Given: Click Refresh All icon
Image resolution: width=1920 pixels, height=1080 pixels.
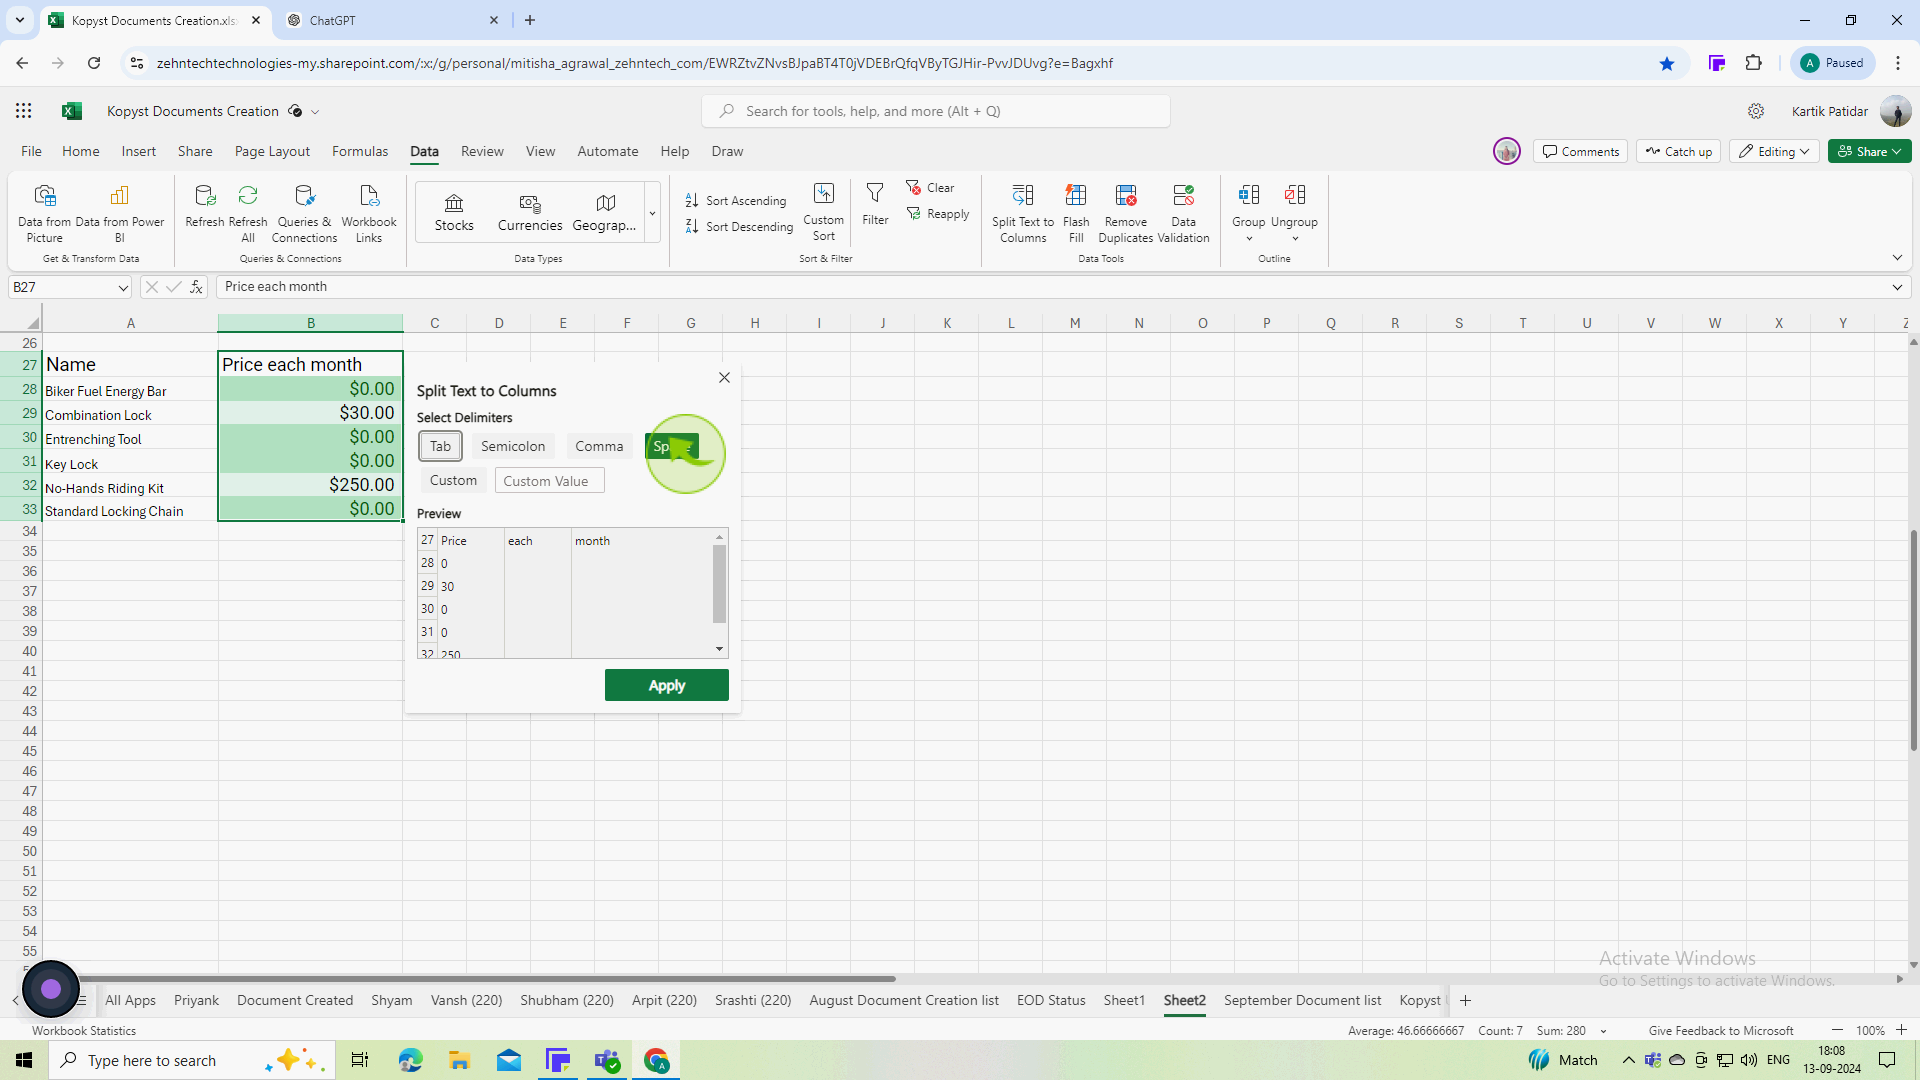Looking at the screenshot, I should coord(248,213).
